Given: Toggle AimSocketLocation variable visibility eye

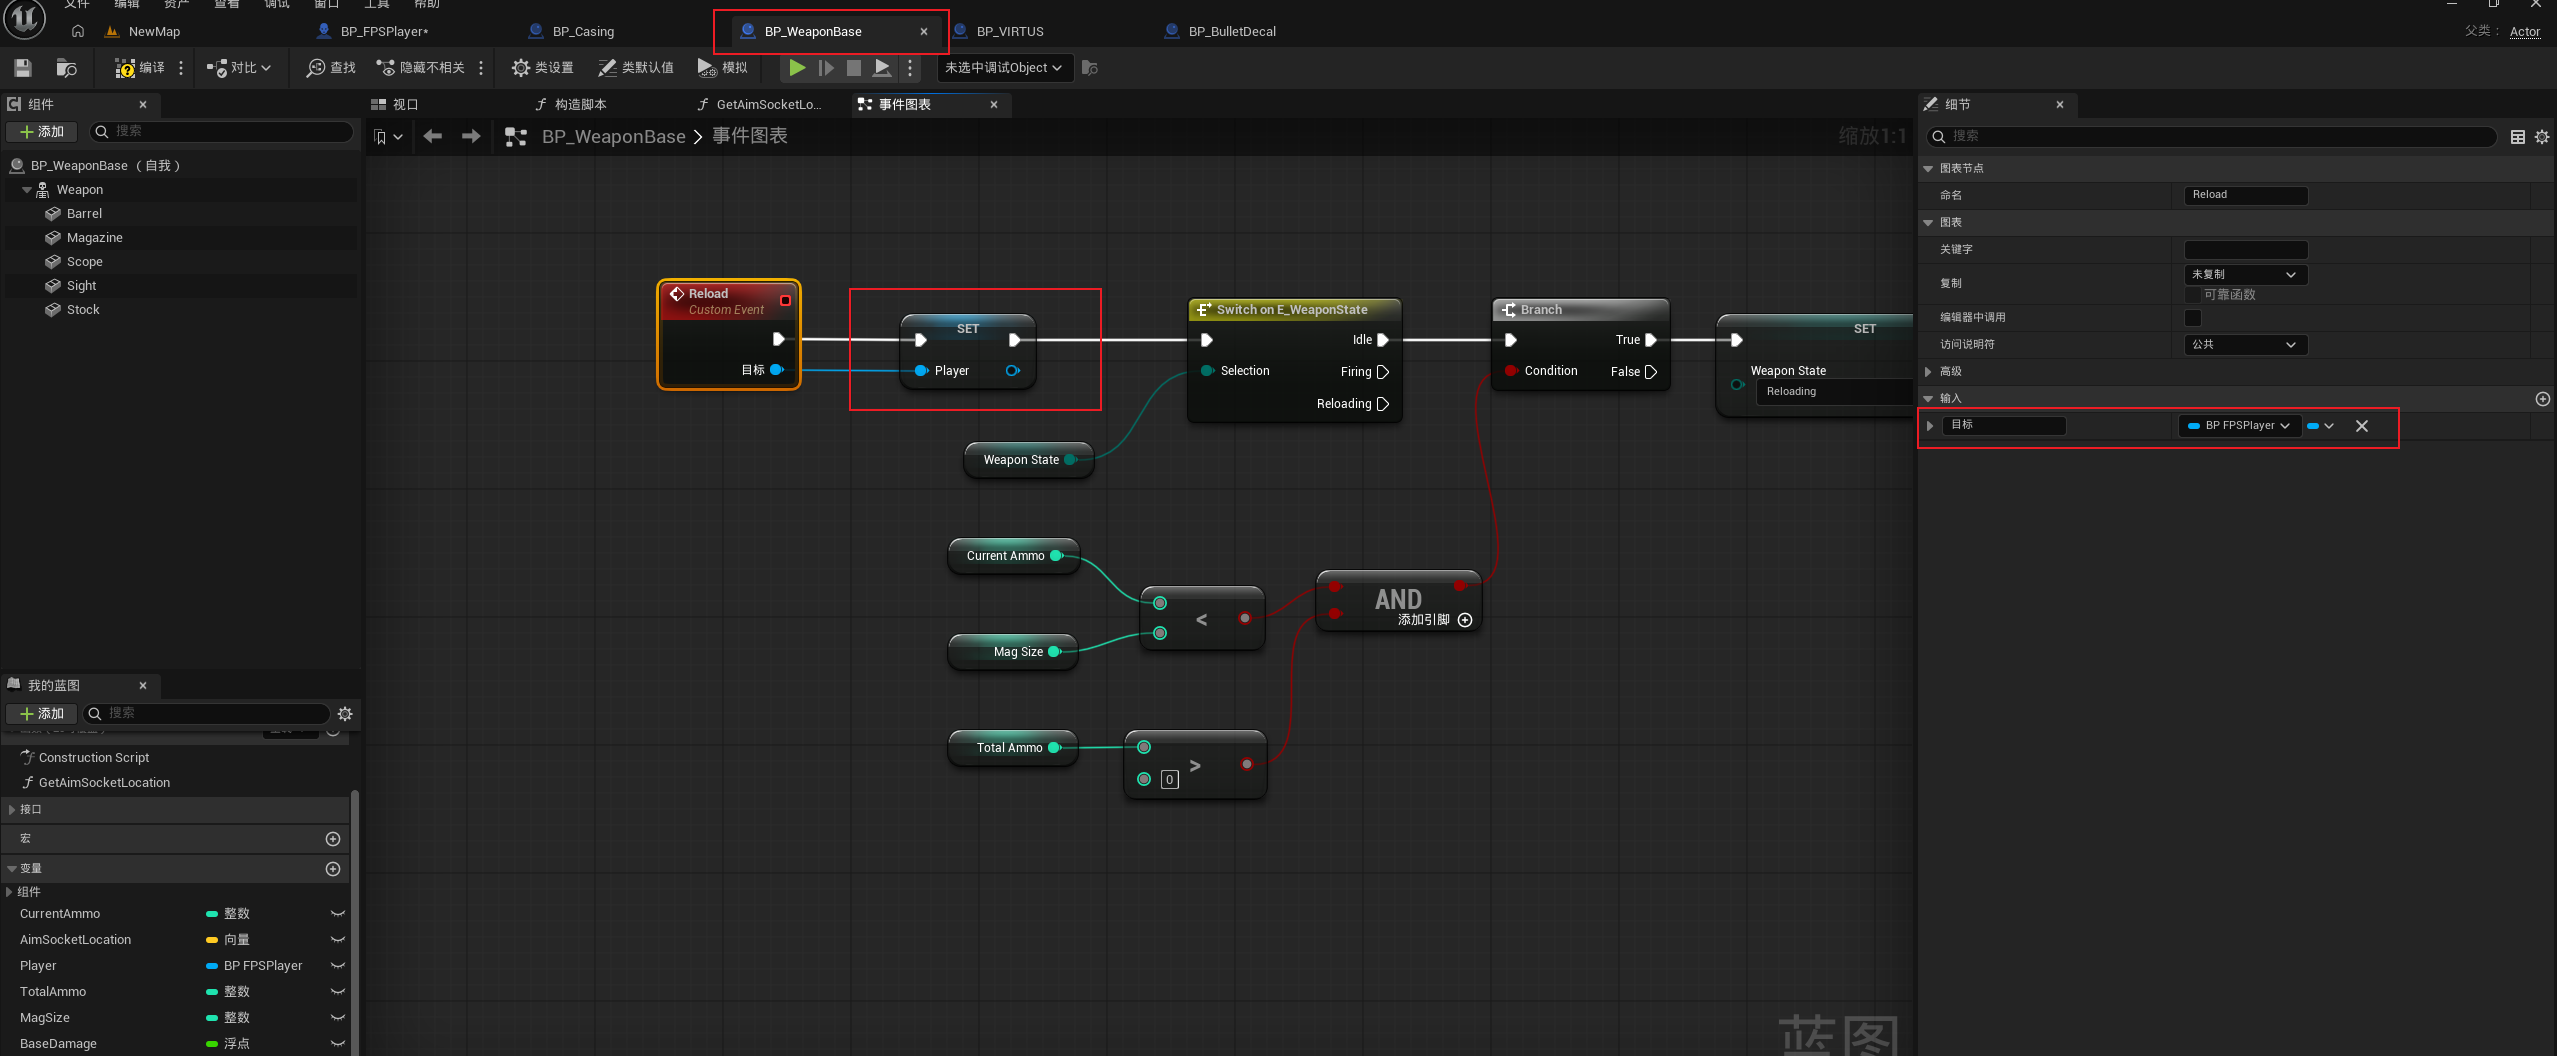Looking at the screenshot, I should (x=338, y=940).
